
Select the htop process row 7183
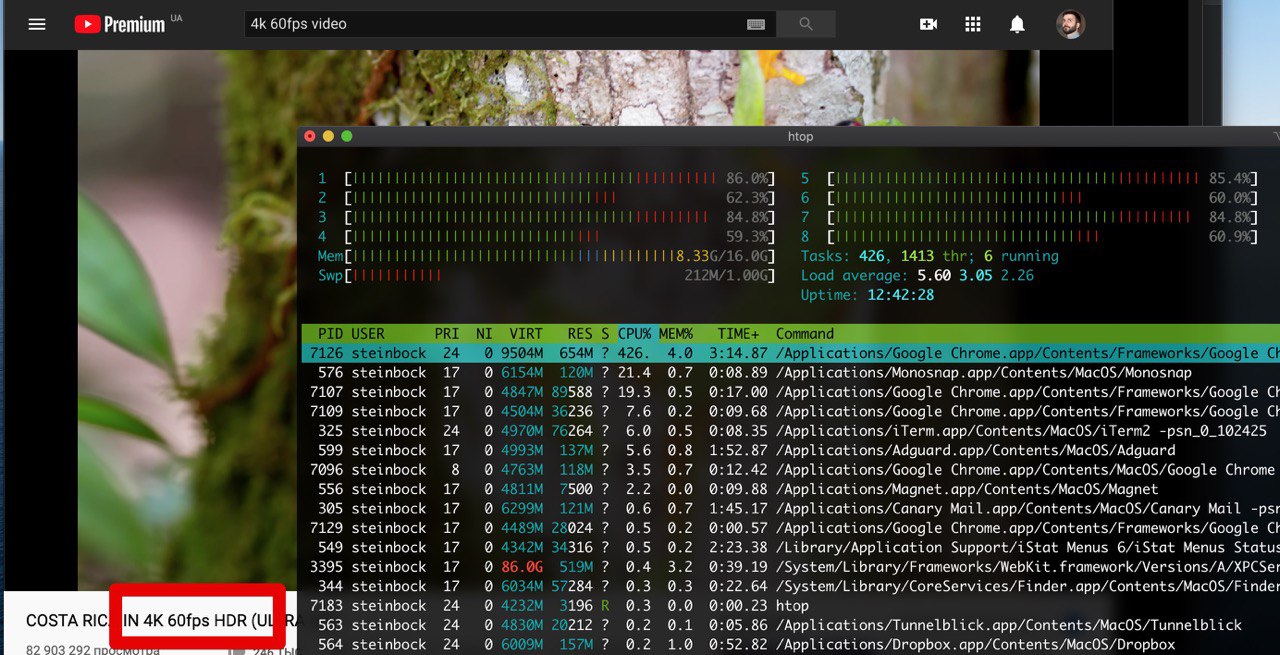pyautogui.click(x=790, y=606)
